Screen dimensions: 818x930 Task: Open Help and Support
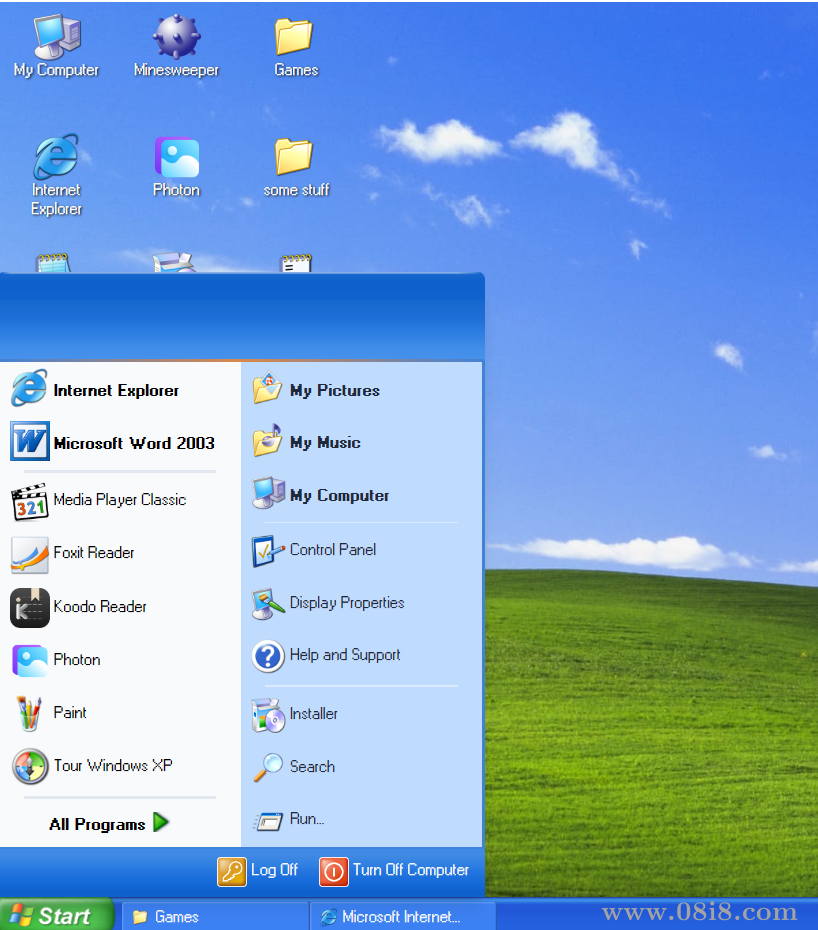[x=344, y=655]
